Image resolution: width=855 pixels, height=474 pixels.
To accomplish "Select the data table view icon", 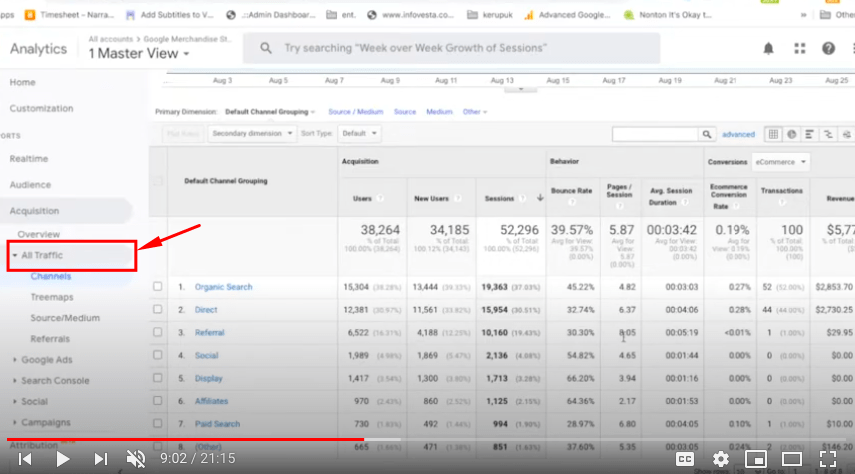I will click(773, 133).
